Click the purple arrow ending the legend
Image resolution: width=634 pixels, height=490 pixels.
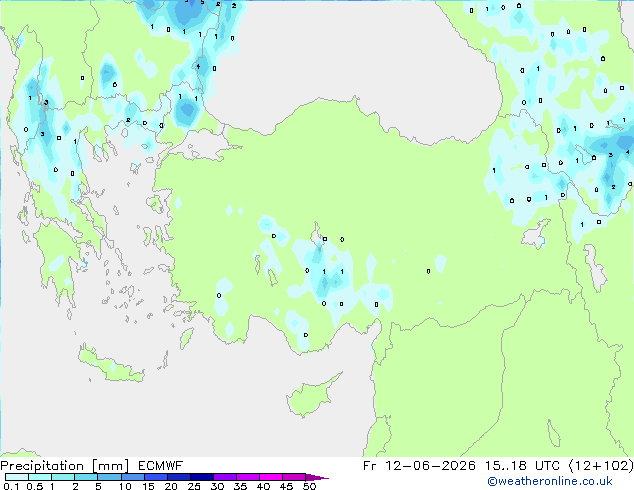pos(317,477)
